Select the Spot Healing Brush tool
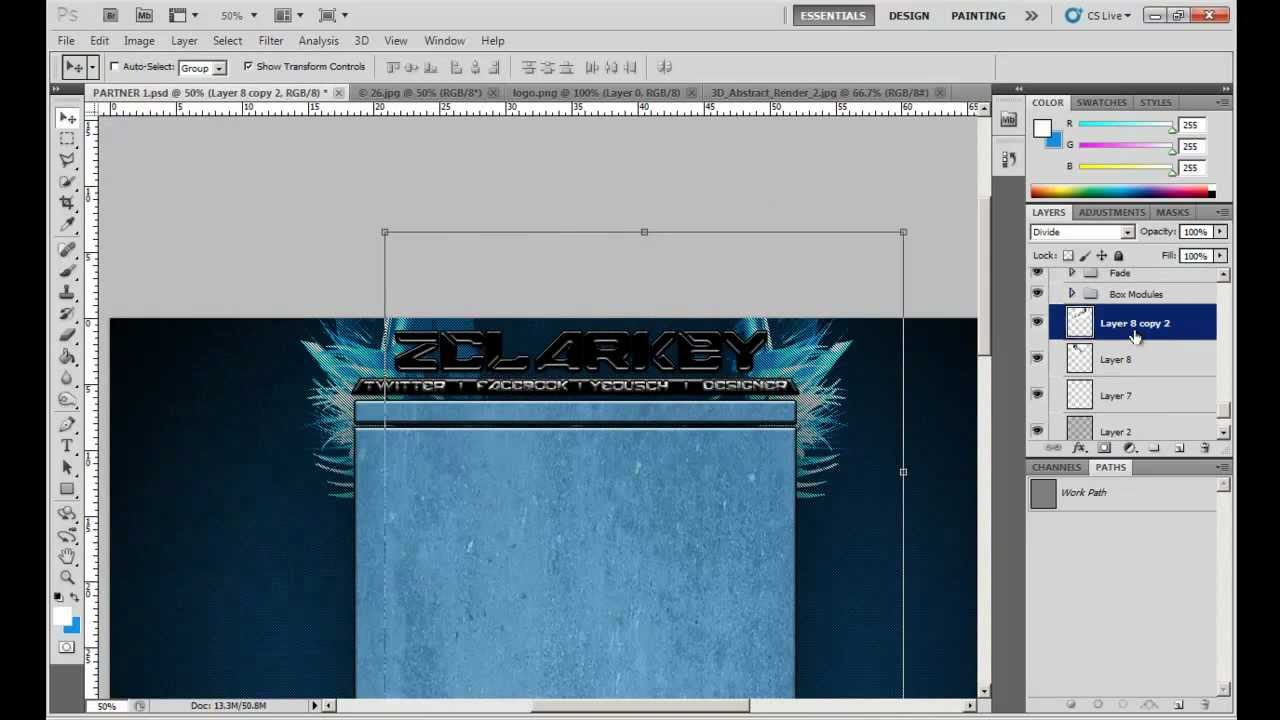The image size is (1280, 720). pos(67,250)
